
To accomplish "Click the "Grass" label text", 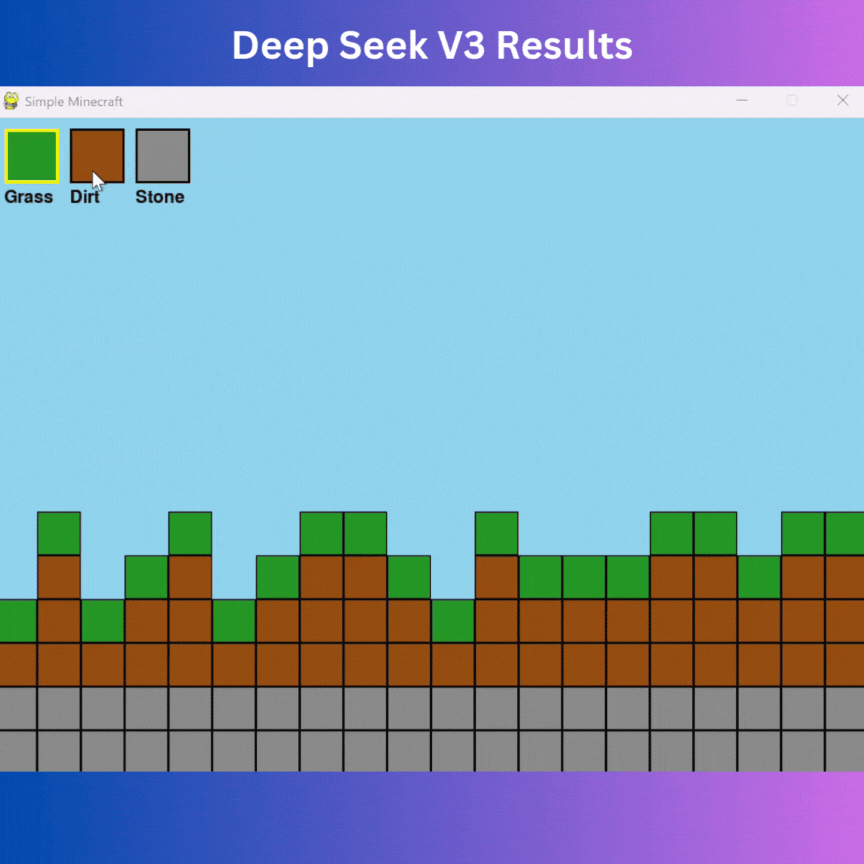I will (x=29, y=197).
